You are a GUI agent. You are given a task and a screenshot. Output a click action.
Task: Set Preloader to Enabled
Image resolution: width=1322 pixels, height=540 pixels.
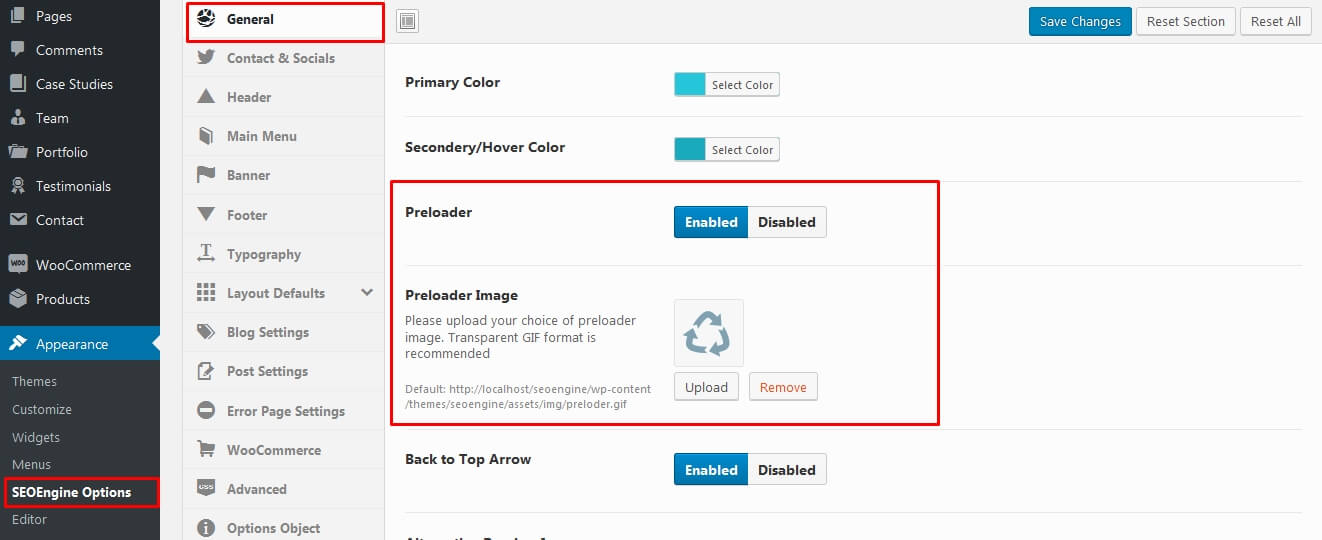711,222
